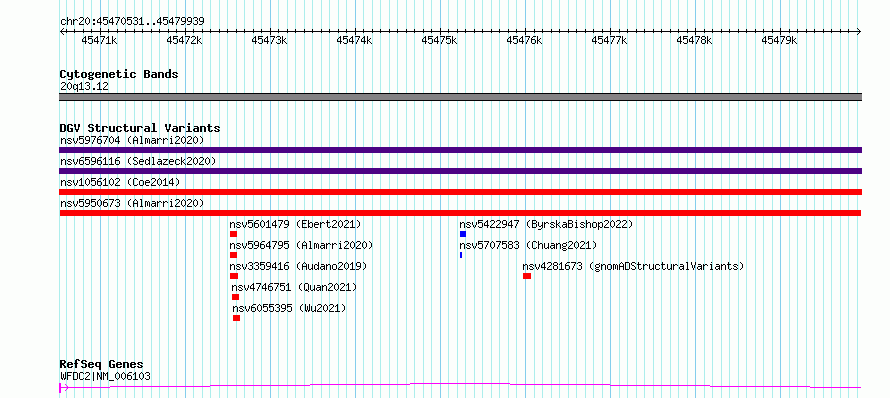890x398 pixels.
Task: Open nsv5976704 (Almarri2020) variant label
Action: click(132, 140)
